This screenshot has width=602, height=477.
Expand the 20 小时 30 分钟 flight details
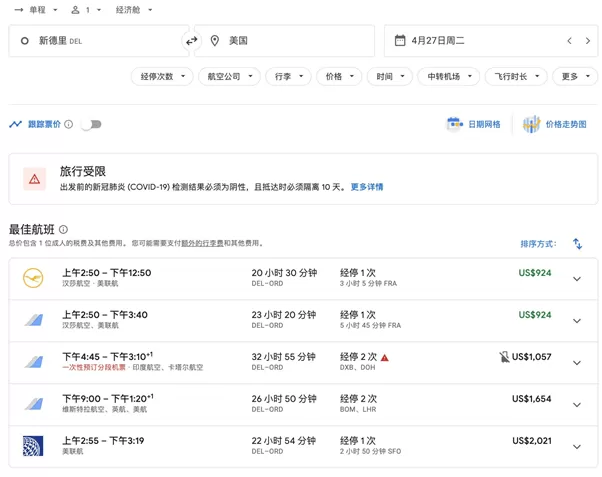coord(577,279)
